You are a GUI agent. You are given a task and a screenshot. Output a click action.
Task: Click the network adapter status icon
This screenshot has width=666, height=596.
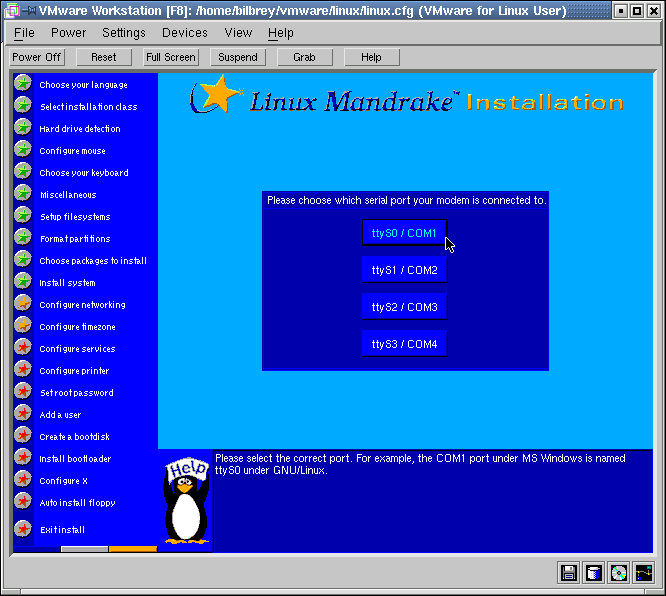click(x=643, y=573)
